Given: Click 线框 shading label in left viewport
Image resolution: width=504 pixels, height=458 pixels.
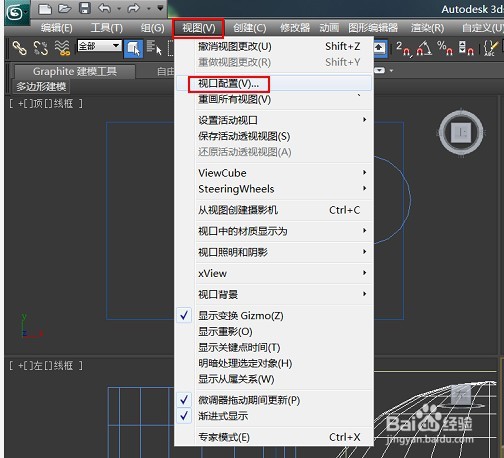Looking at the screenshot, I should point(63,366).
